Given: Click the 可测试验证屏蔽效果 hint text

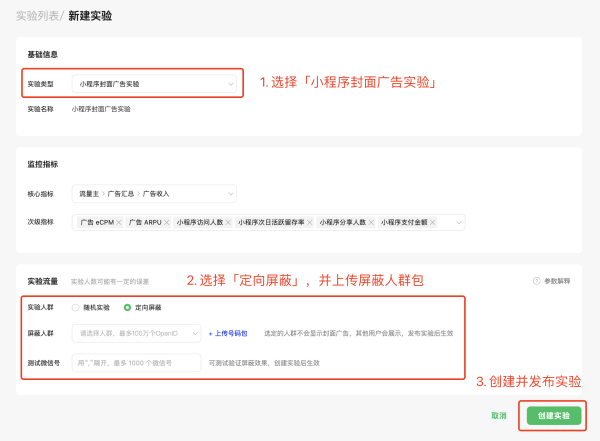Looking at the screenshot, I should (x=264, y=363).
